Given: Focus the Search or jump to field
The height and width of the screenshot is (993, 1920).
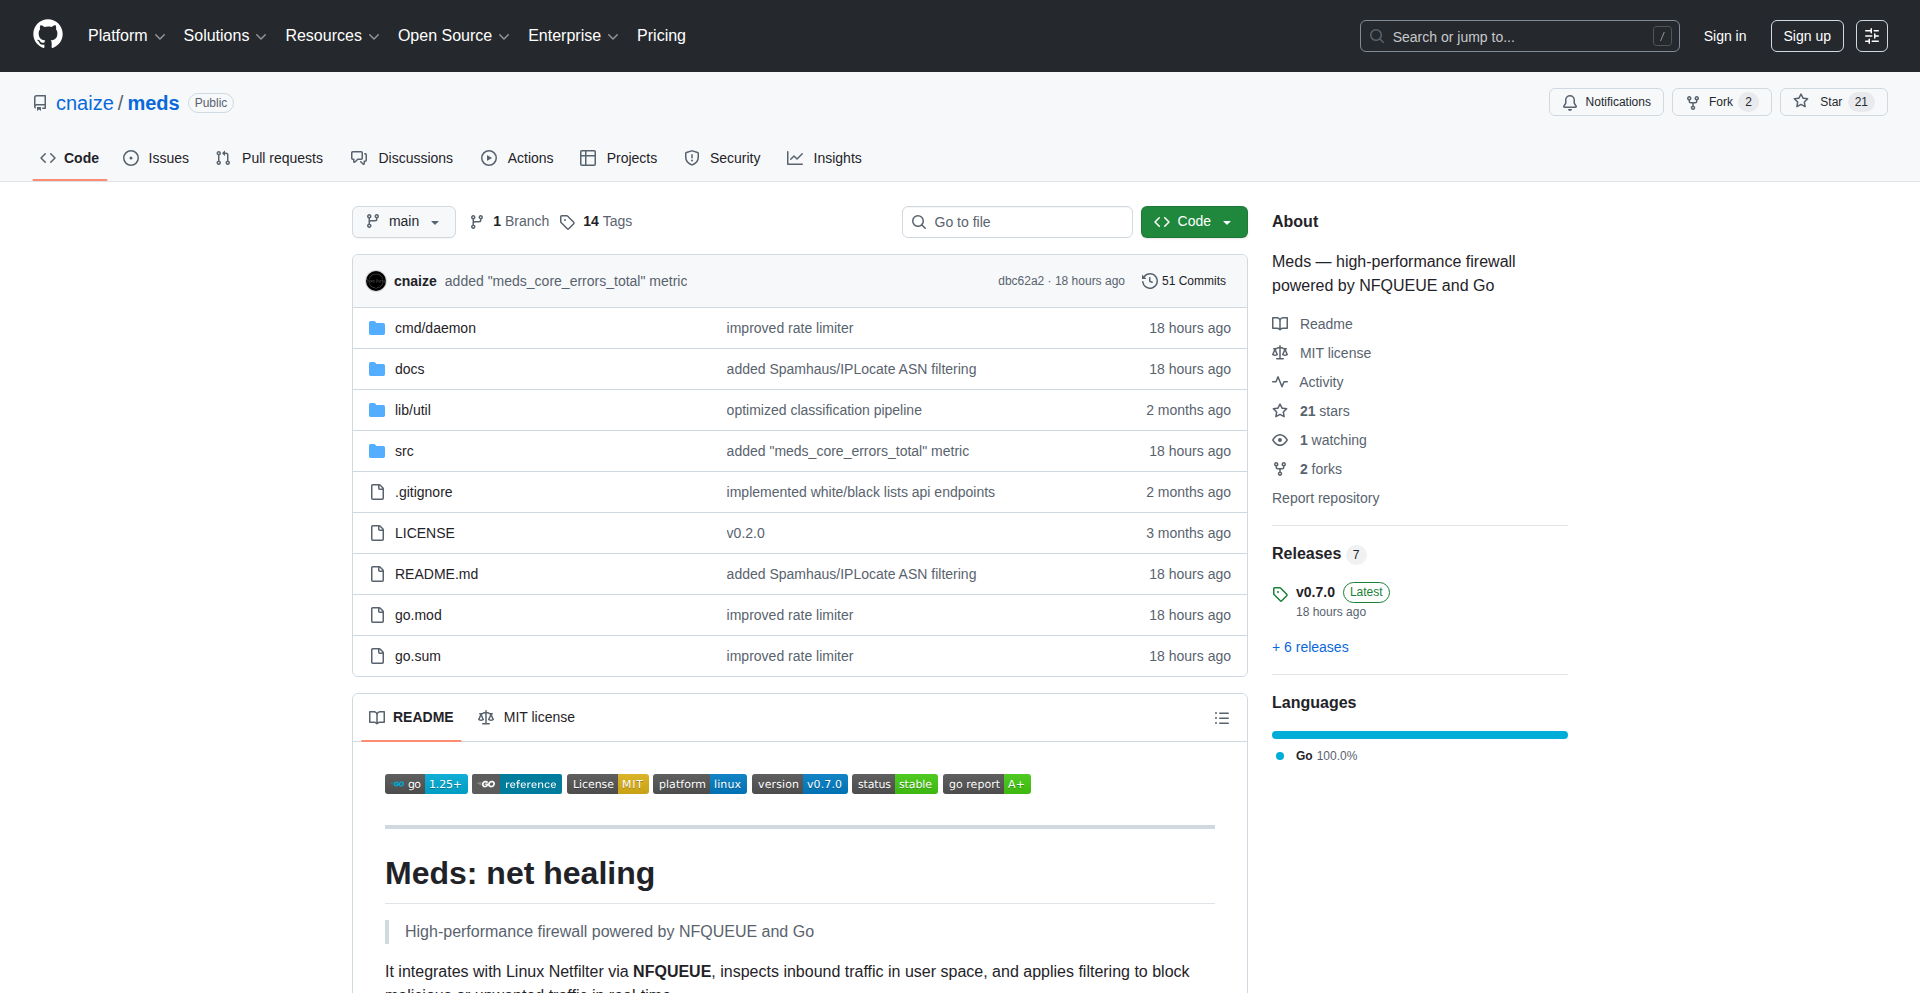Looking at the screenshot, I should coord(1520,36).
